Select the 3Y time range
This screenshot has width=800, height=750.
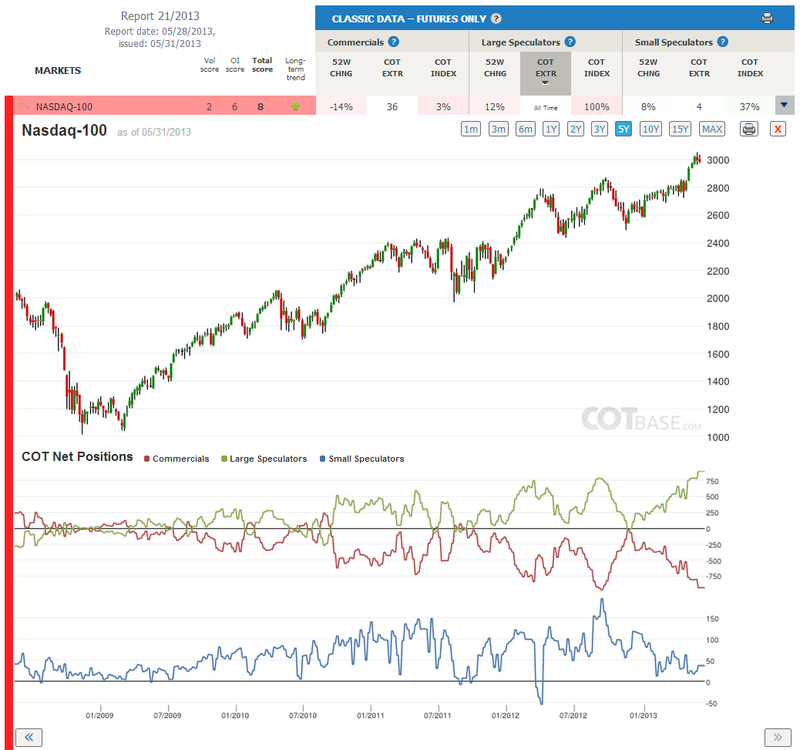pyautogui.click(x=599, y=129)
